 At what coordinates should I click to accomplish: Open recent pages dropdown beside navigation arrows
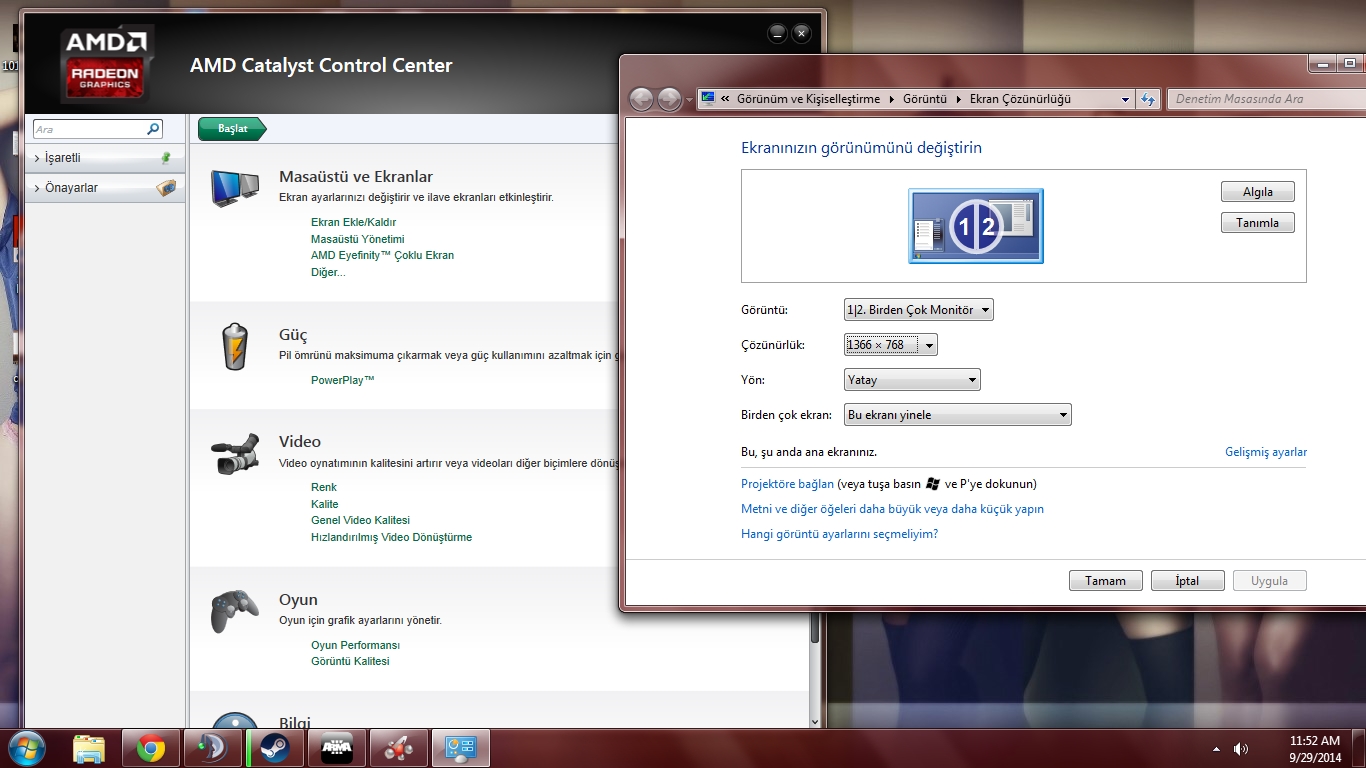(x=689, y=100)
